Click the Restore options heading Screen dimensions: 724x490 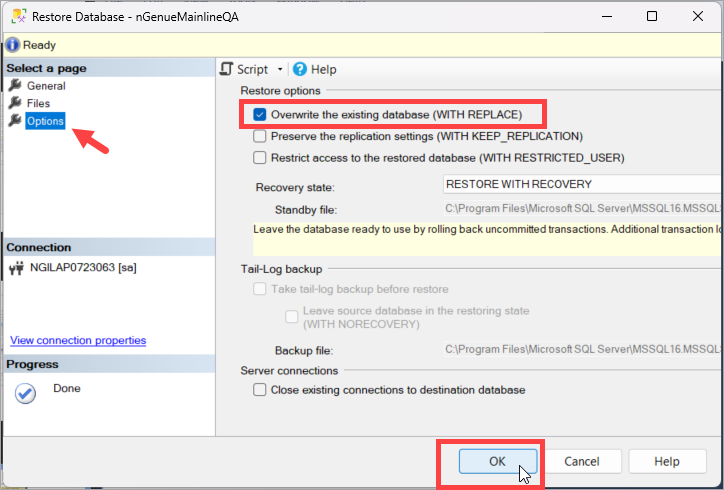pyautogui.click(x=280, y=91)
